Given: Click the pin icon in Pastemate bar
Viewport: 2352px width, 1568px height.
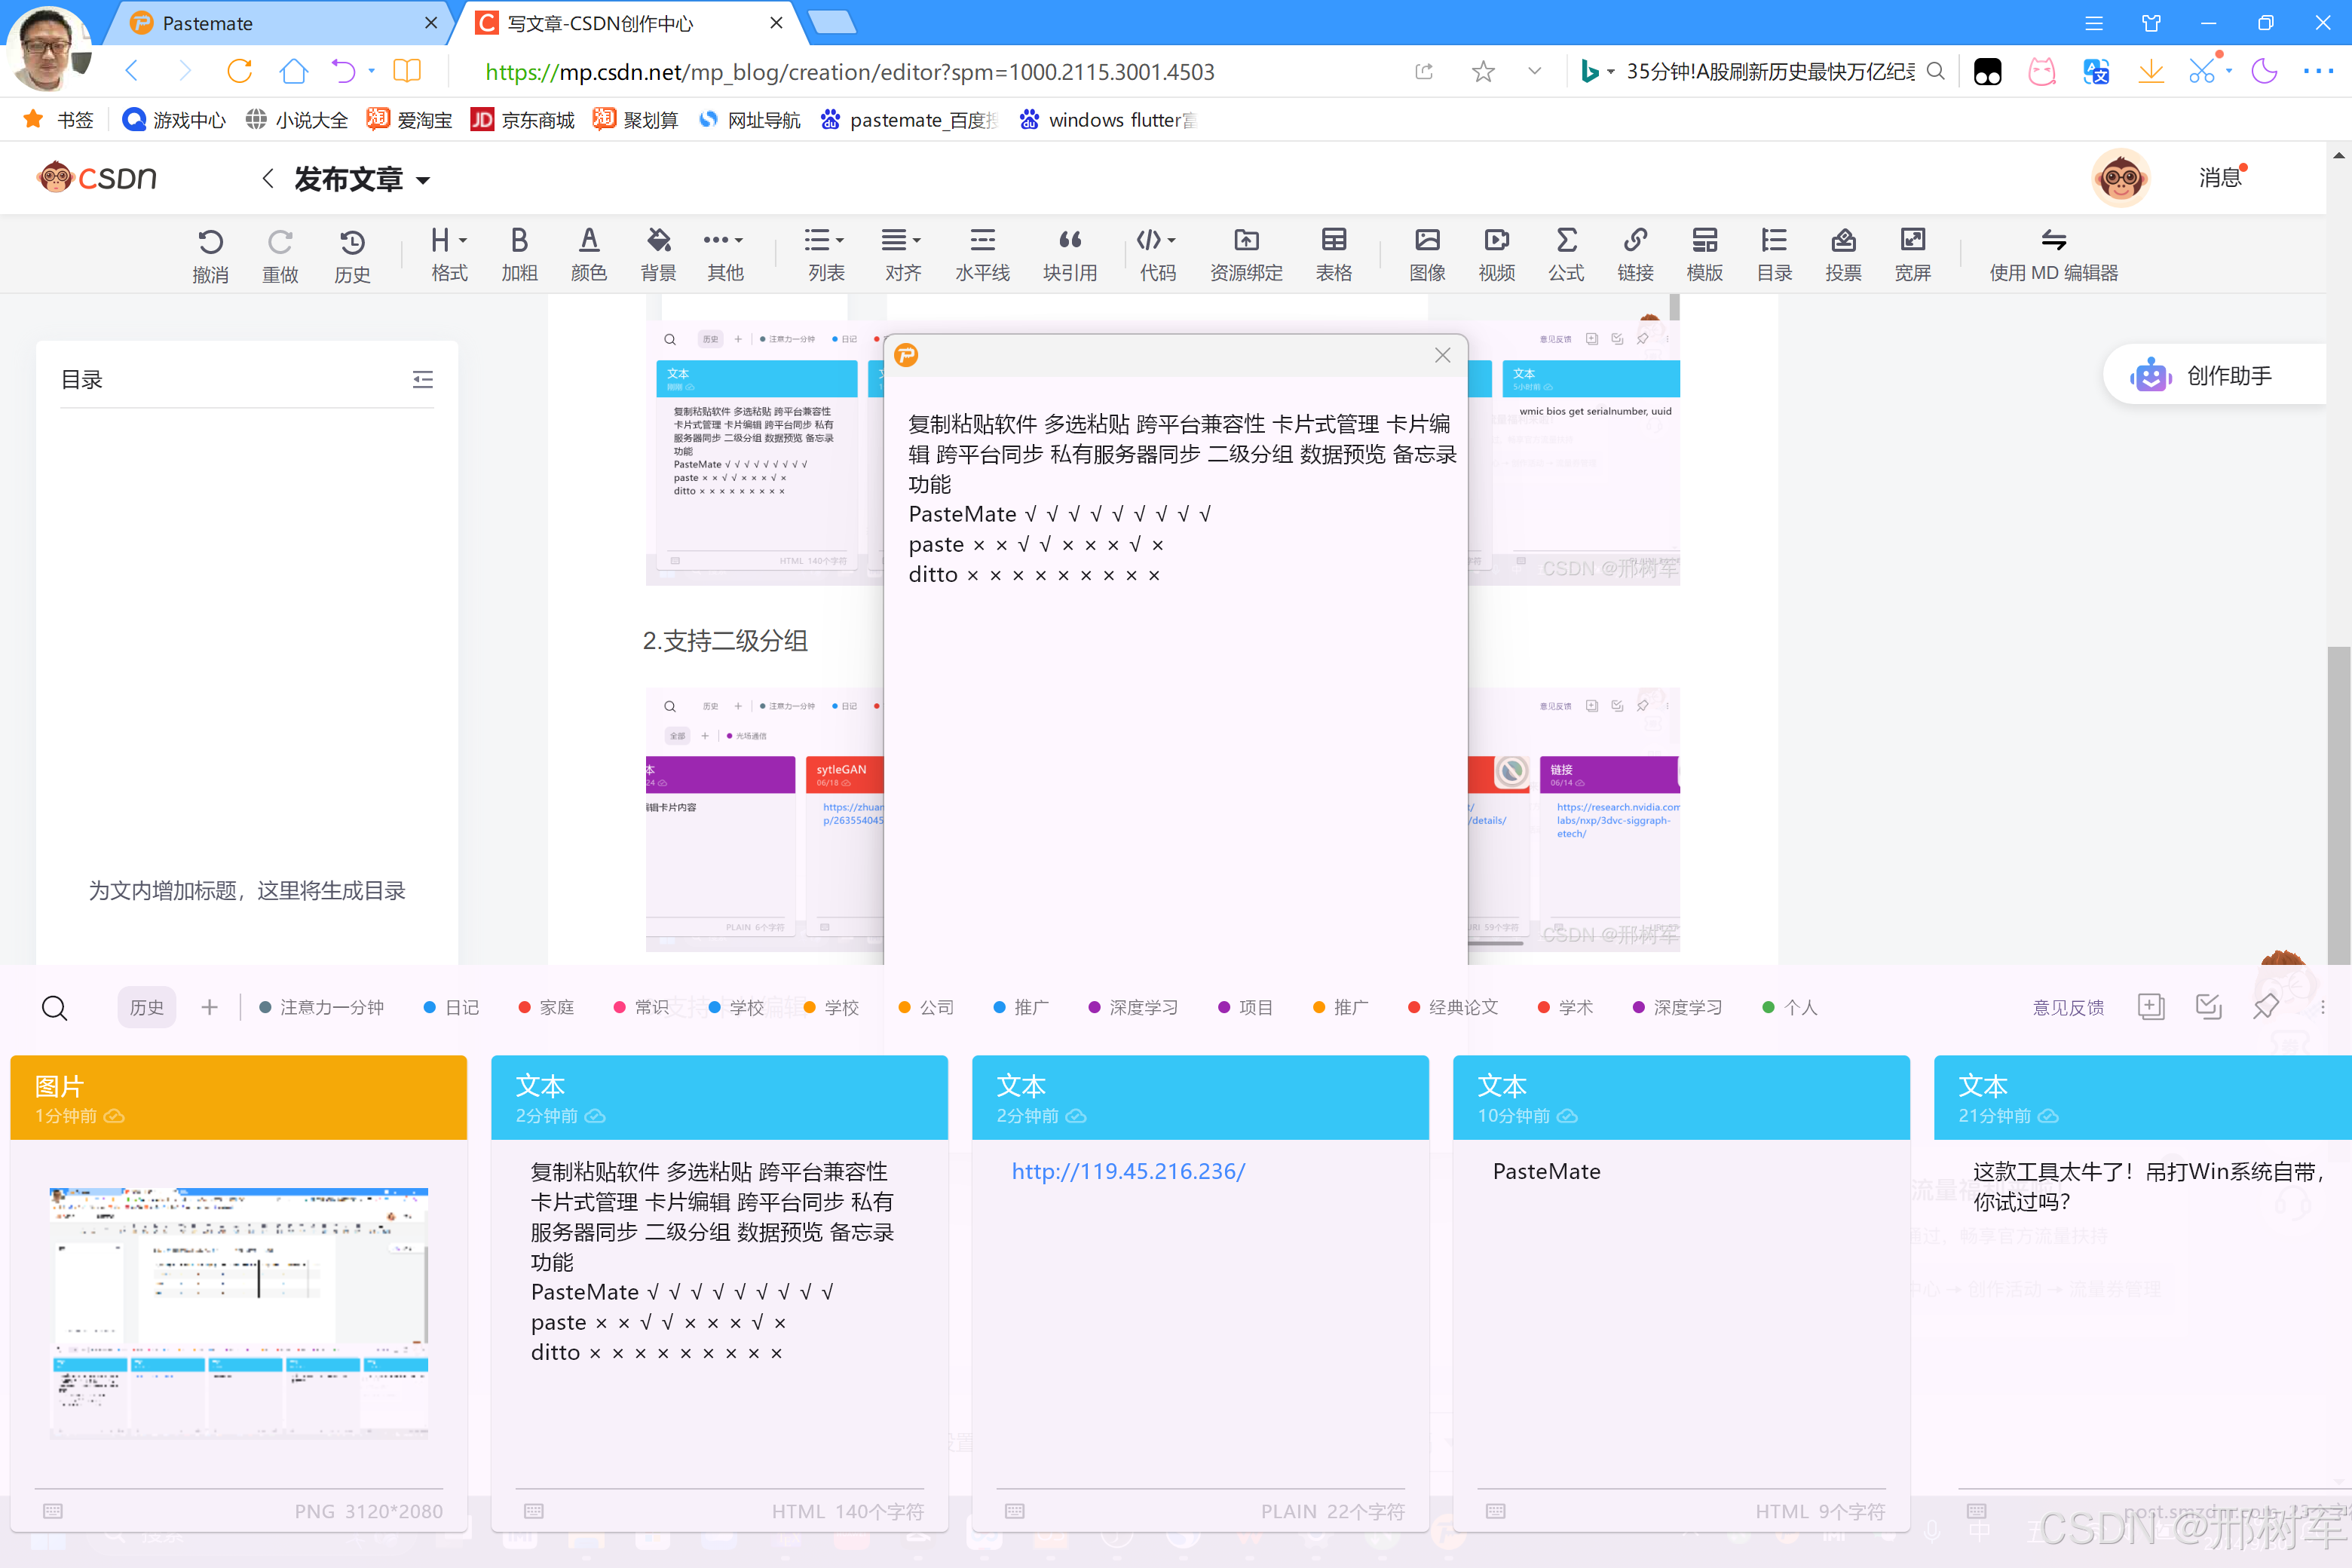Looking at the screenshot, I should [2265, 1007].
